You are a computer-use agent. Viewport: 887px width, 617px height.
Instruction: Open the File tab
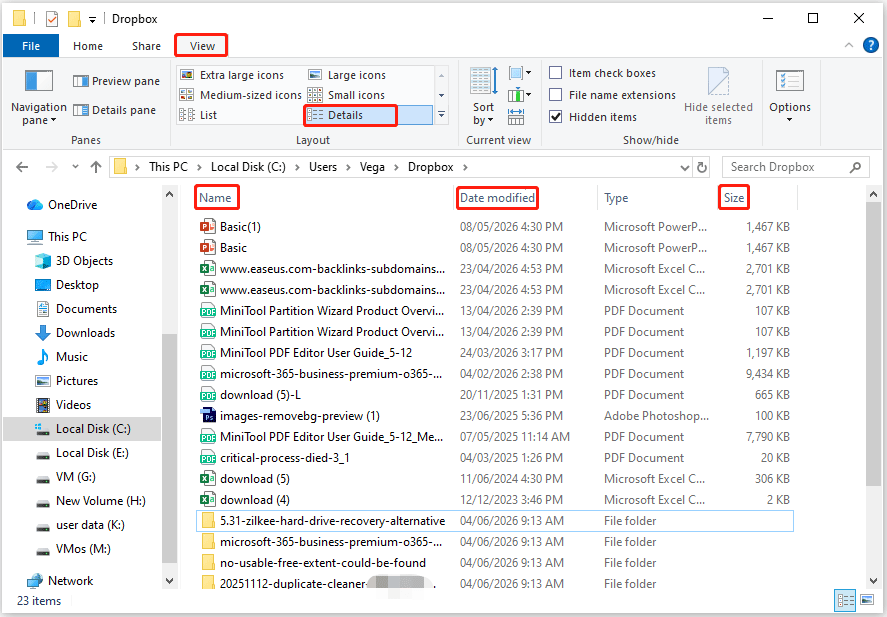[x=31, y=46]
